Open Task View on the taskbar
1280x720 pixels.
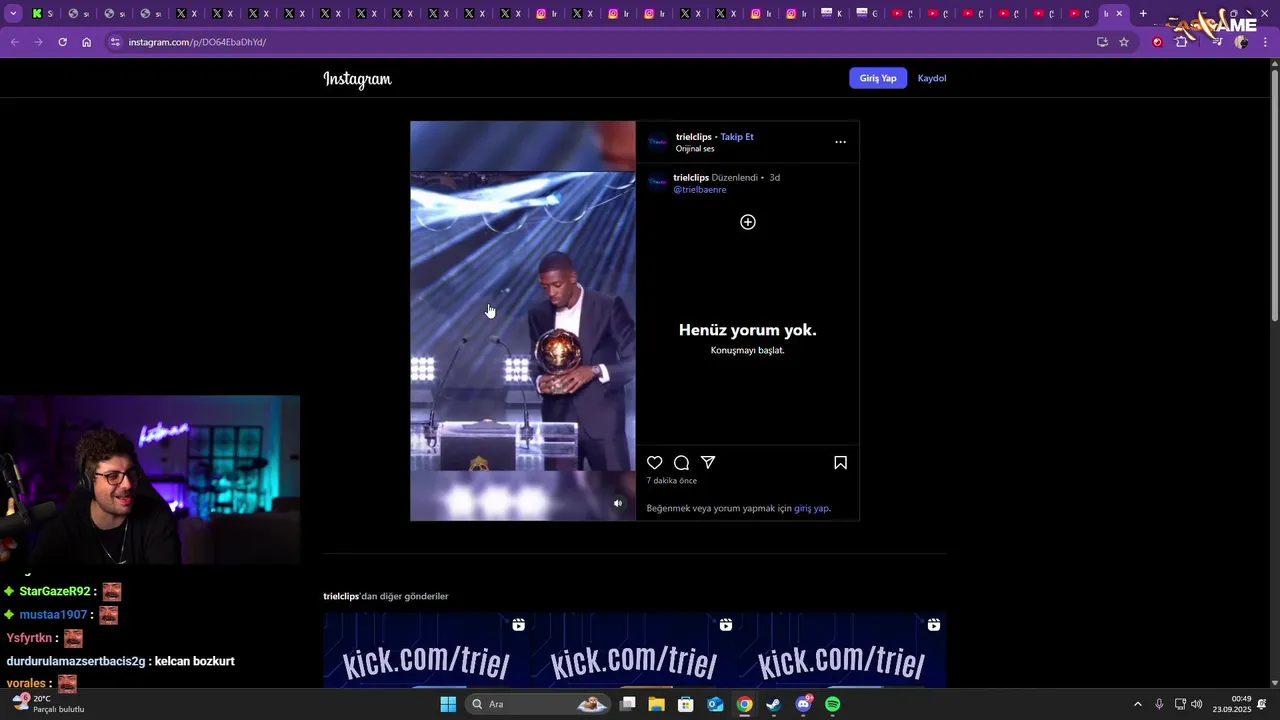pos(627,704)
